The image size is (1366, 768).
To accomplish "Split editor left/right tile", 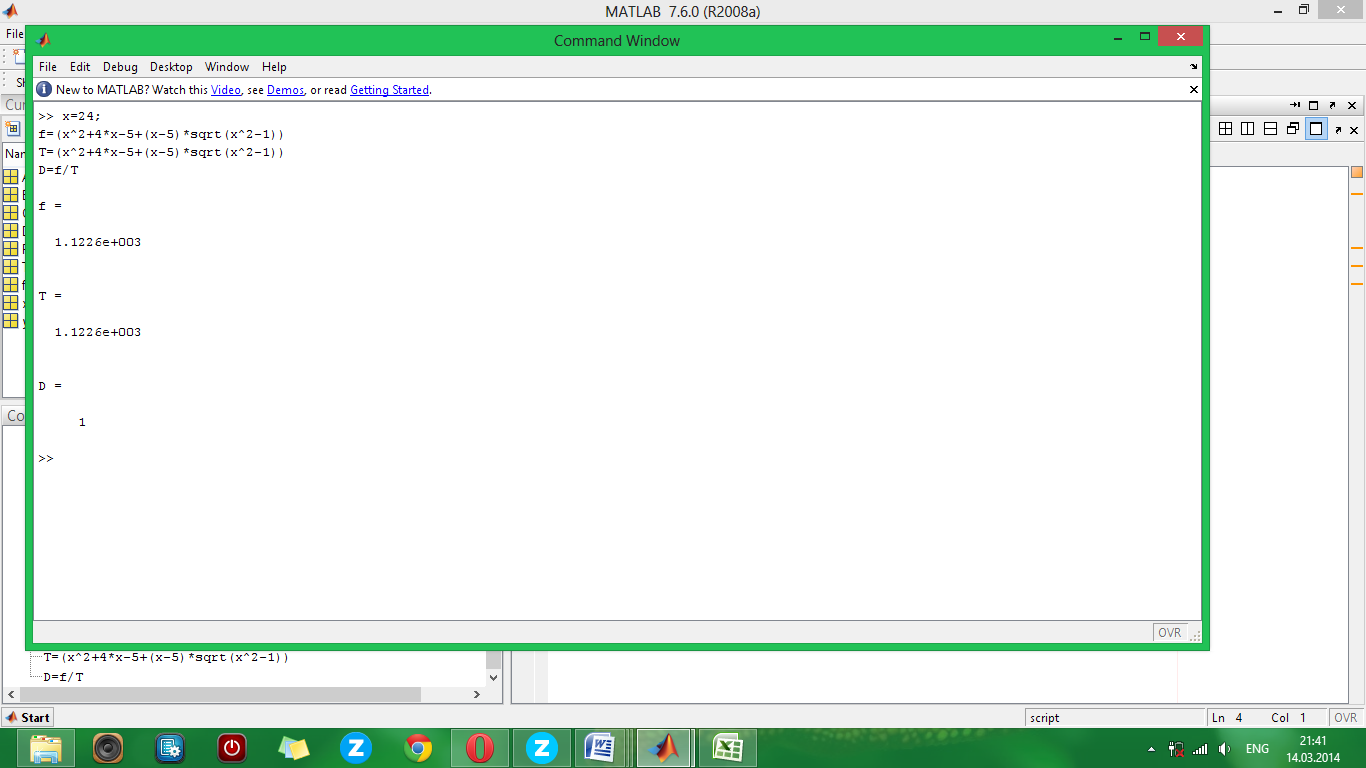I will (1248, 129).
